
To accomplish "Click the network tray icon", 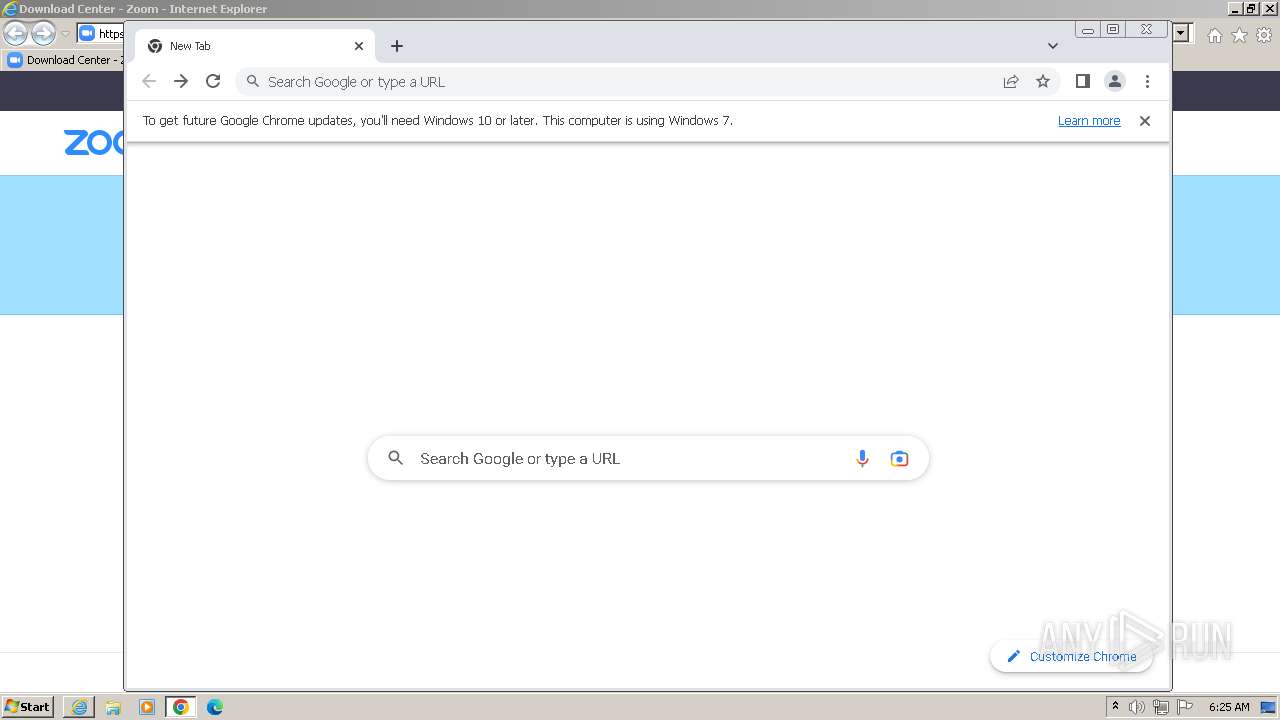I will click(x=1161, y=707).
